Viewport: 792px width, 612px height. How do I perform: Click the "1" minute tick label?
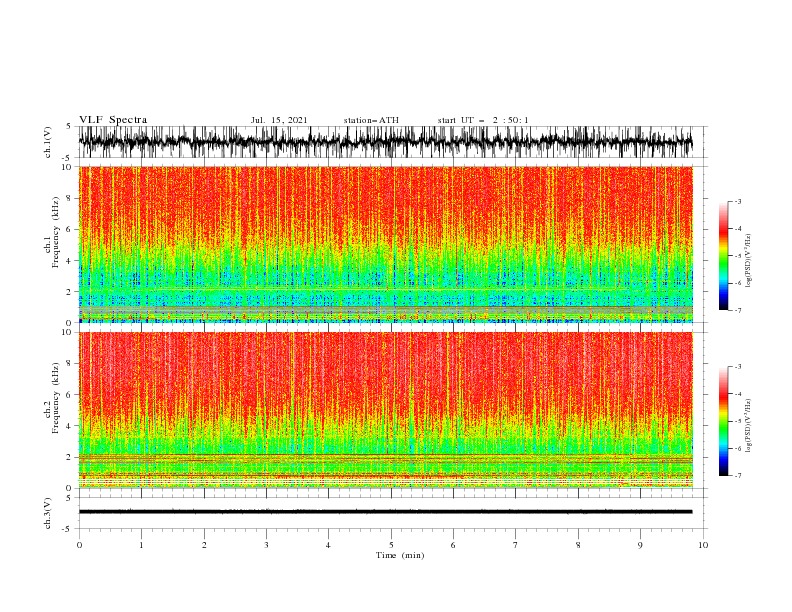click(141, 545)
